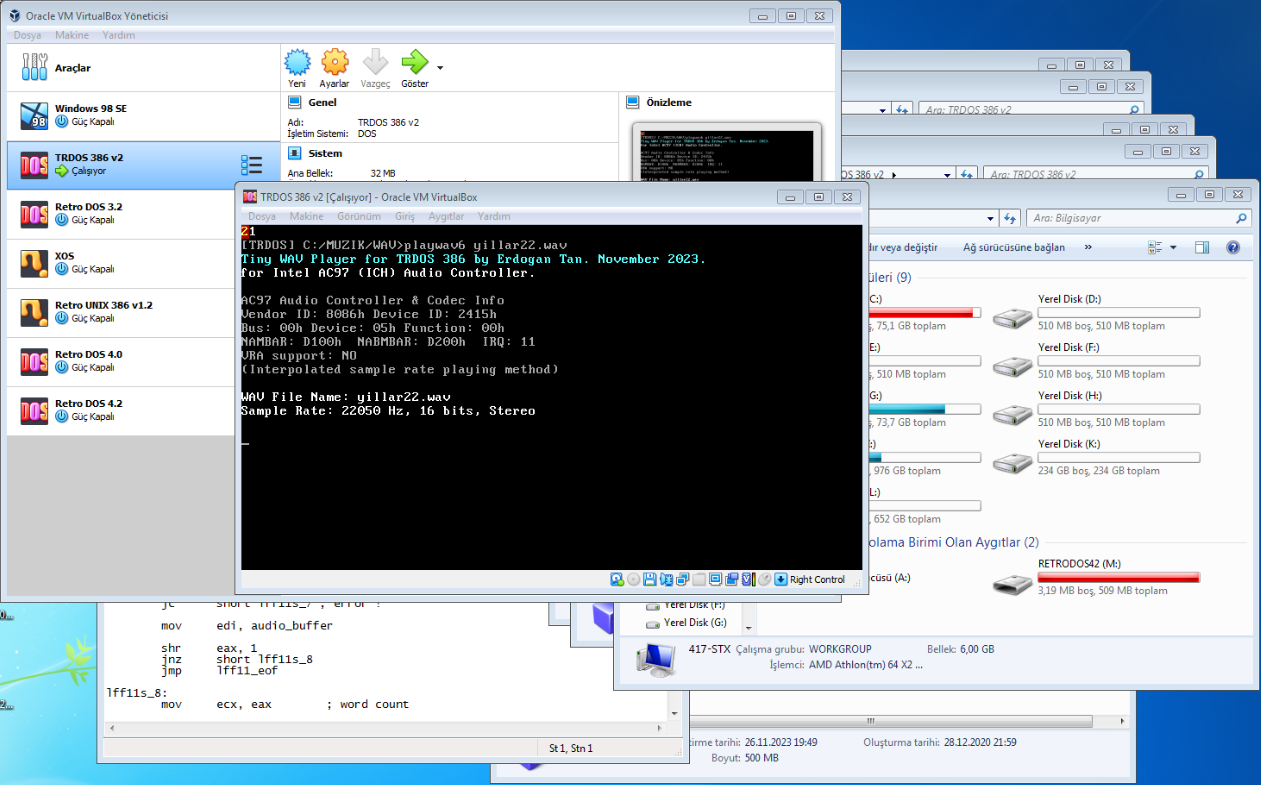Viewport: 1261px width, 785px height.
Task: Click the green Göster arrow icon
Action: point(414,63)
